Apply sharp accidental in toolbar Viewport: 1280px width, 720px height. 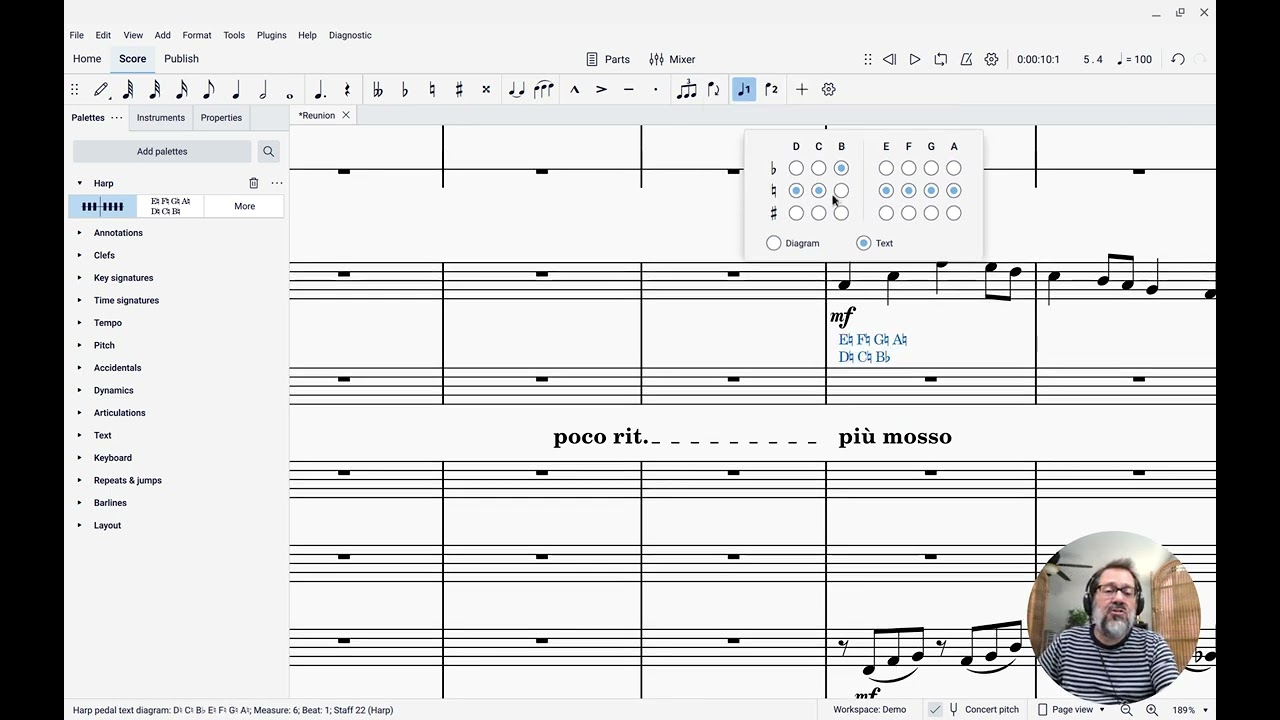tap(459, 89)
